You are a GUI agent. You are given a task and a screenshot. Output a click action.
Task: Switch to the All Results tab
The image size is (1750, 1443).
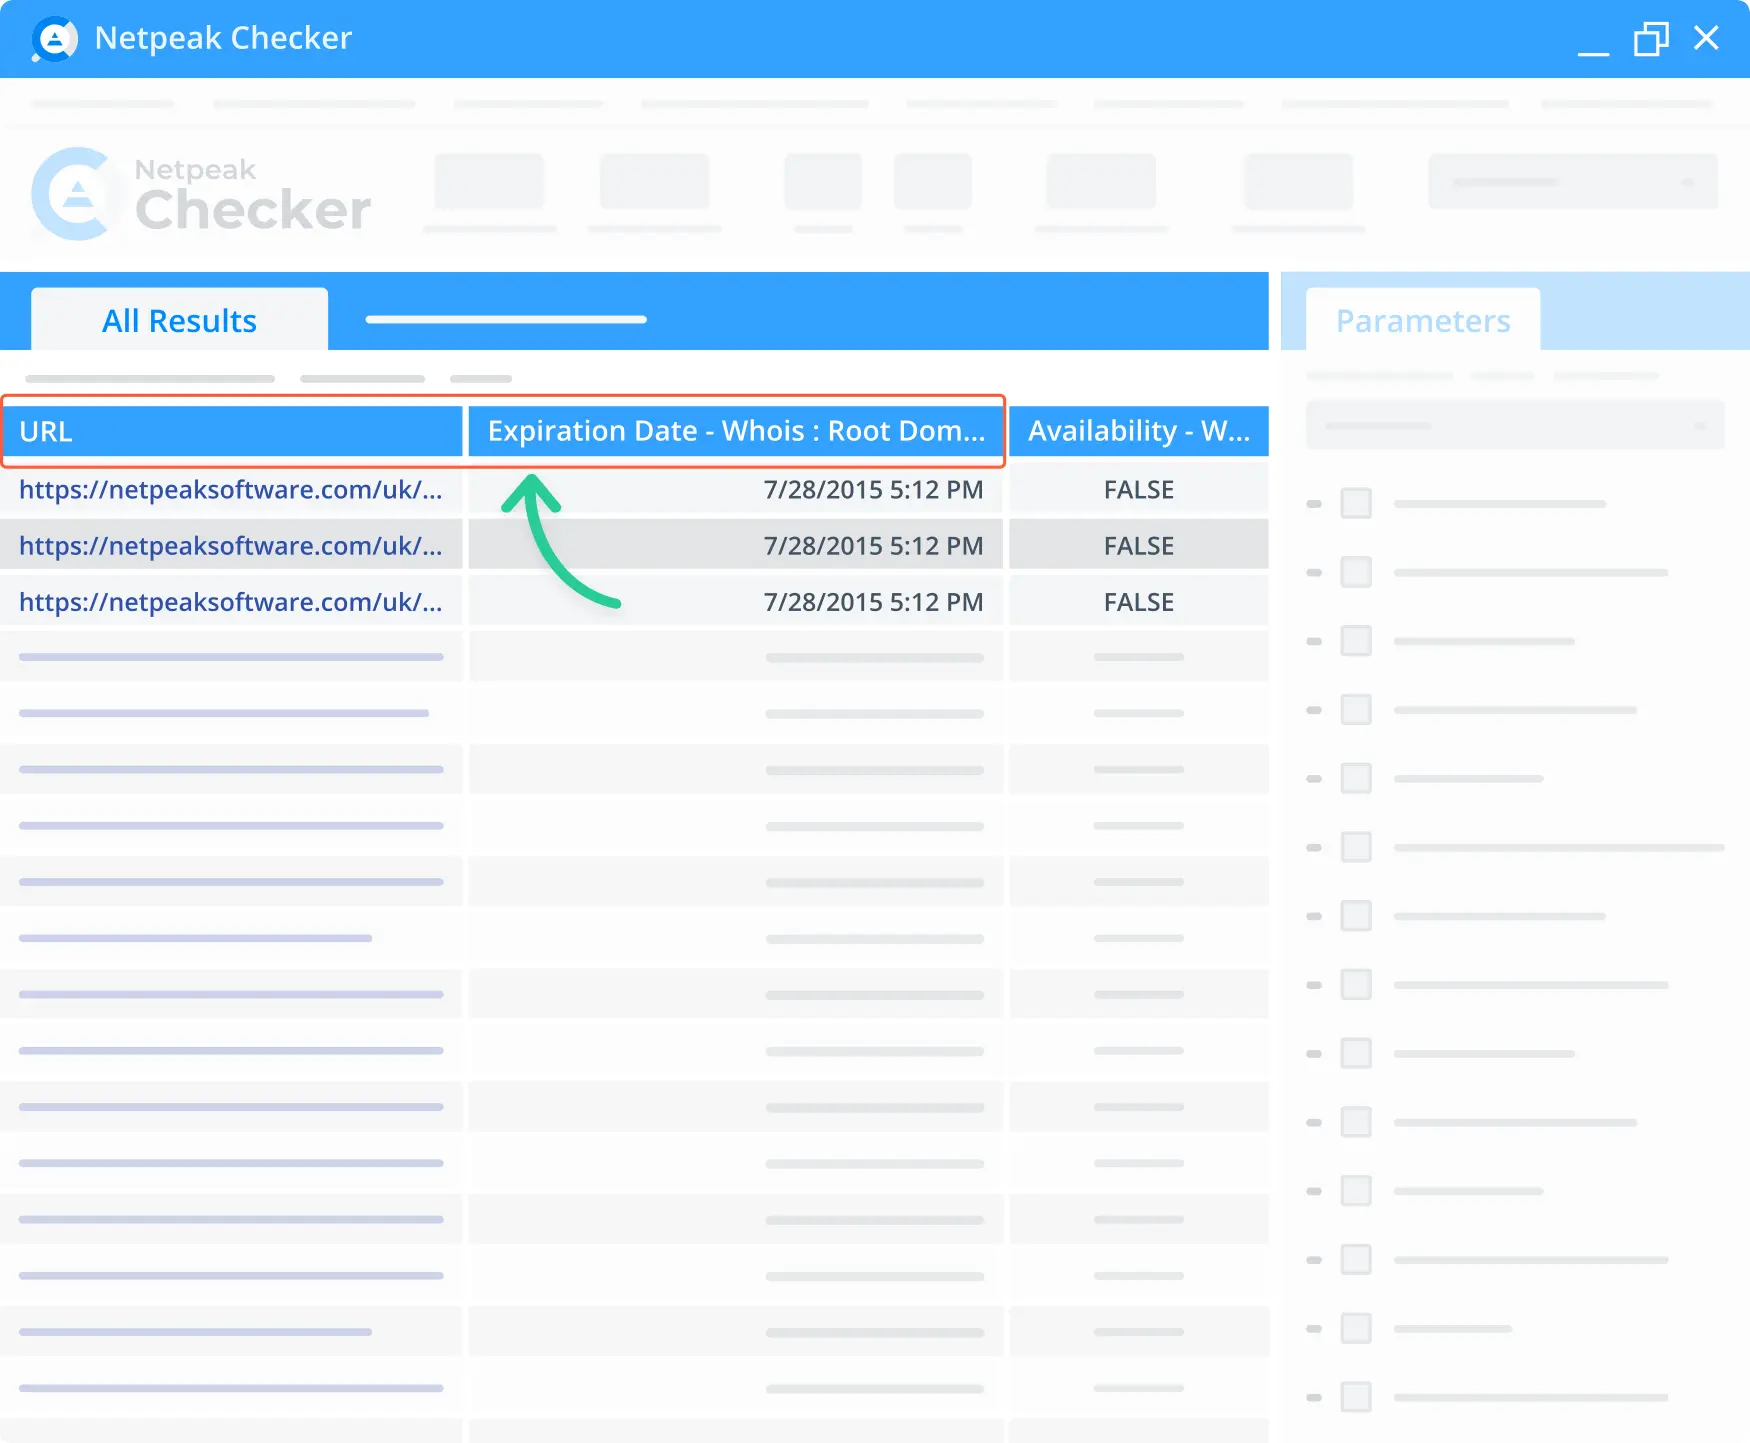pos(179,320)
